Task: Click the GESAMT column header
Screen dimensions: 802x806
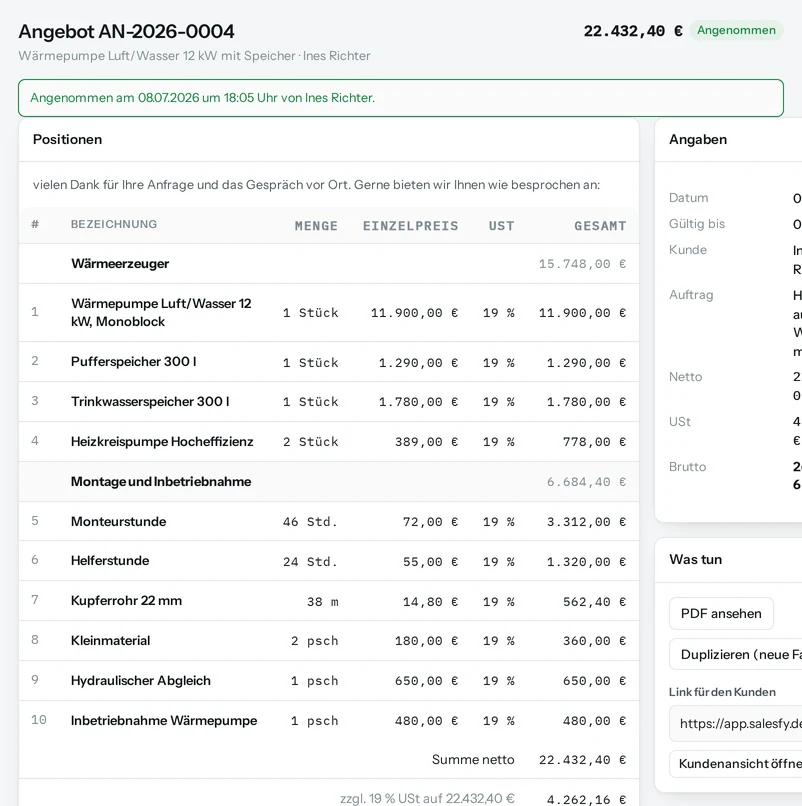Action: pos(600,226)
